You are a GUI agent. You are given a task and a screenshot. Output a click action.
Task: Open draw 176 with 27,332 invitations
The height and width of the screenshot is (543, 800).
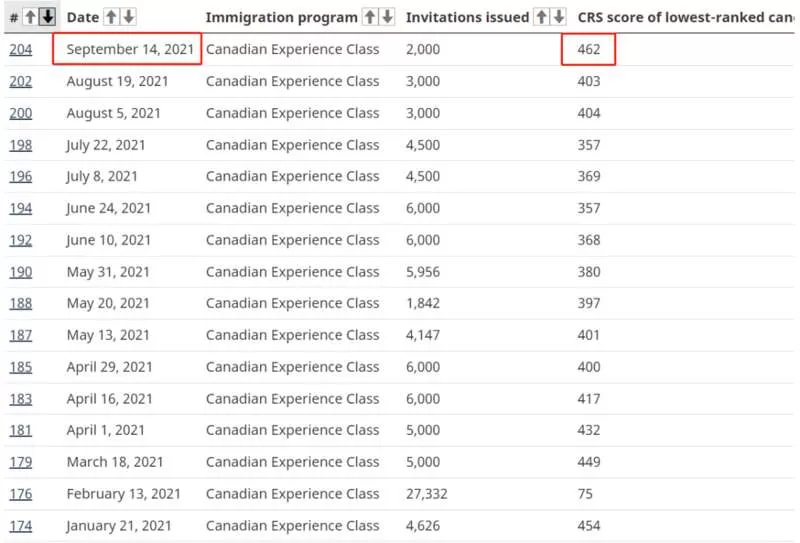pos(20,494)
